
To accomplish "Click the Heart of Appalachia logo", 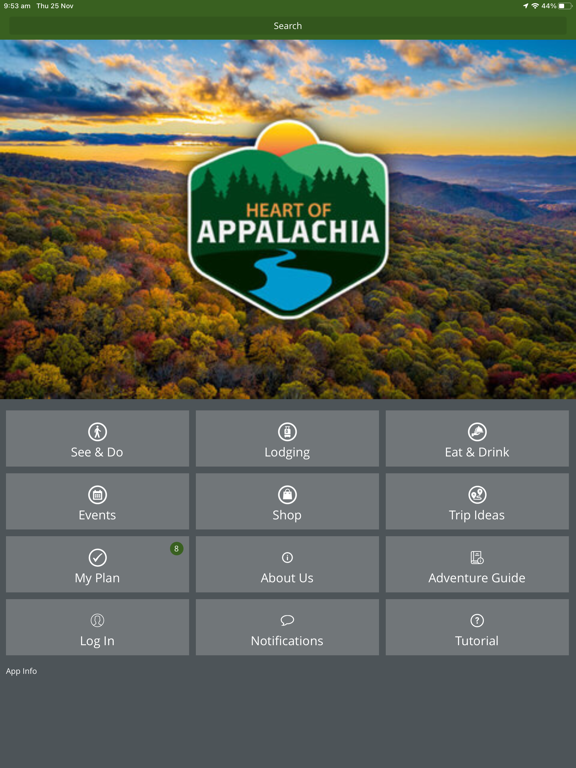I will (288, 219).
